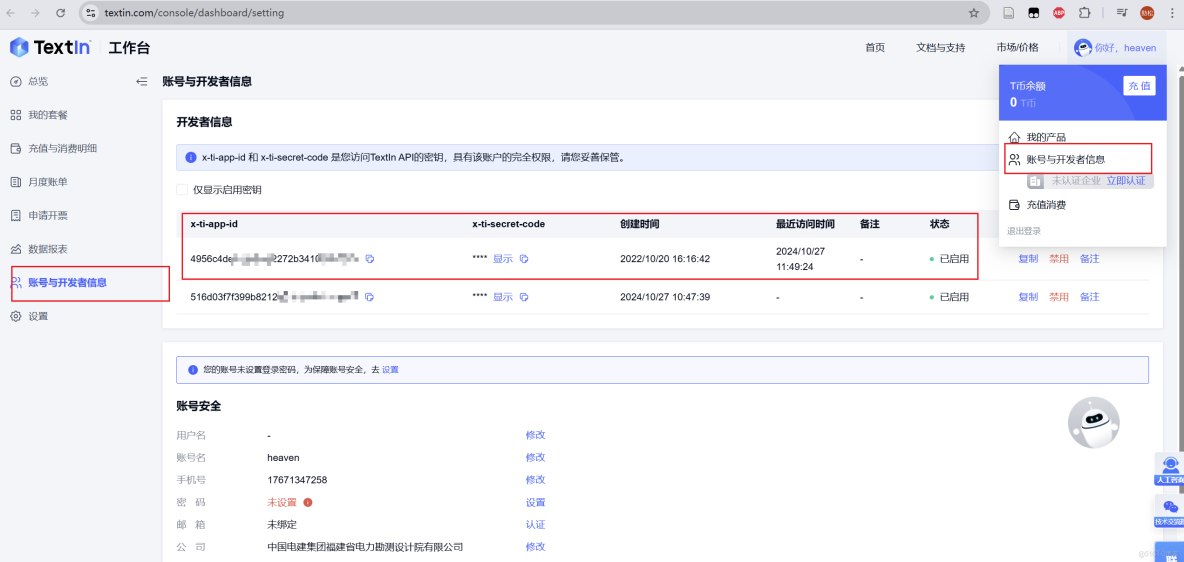Show the first row's secret code
This screenshot has height=562, width=1184.
tap(502, 259)
